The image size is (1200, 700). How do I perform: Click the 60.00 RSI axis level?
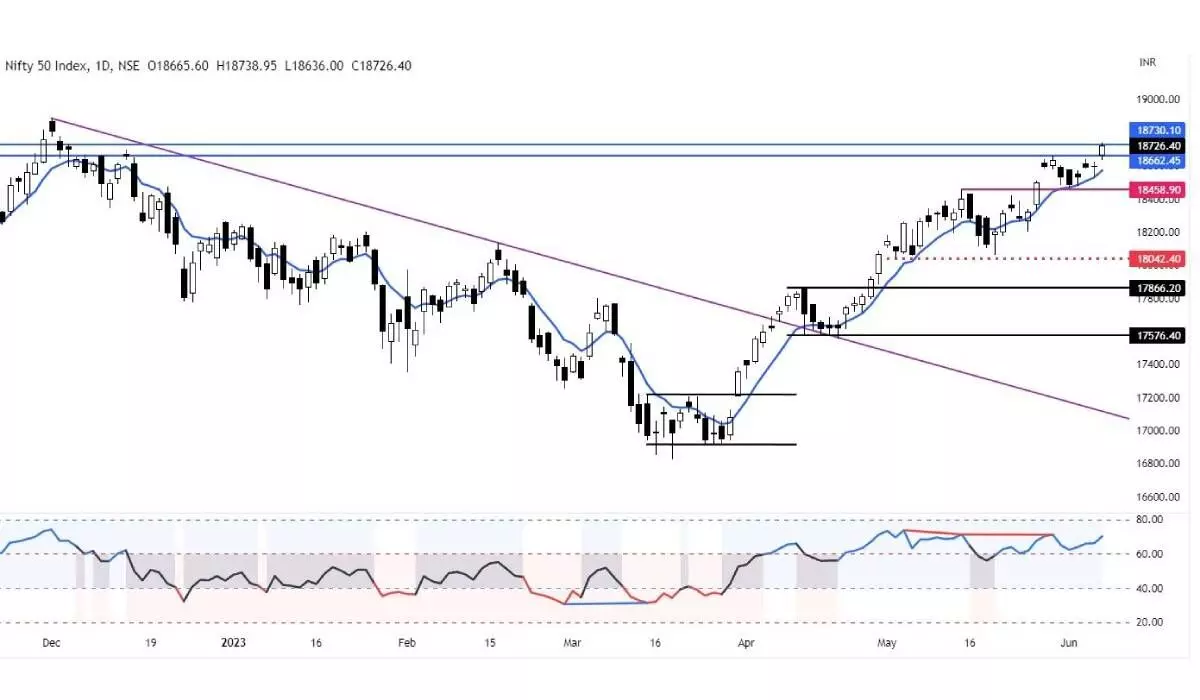[1150, 554]
